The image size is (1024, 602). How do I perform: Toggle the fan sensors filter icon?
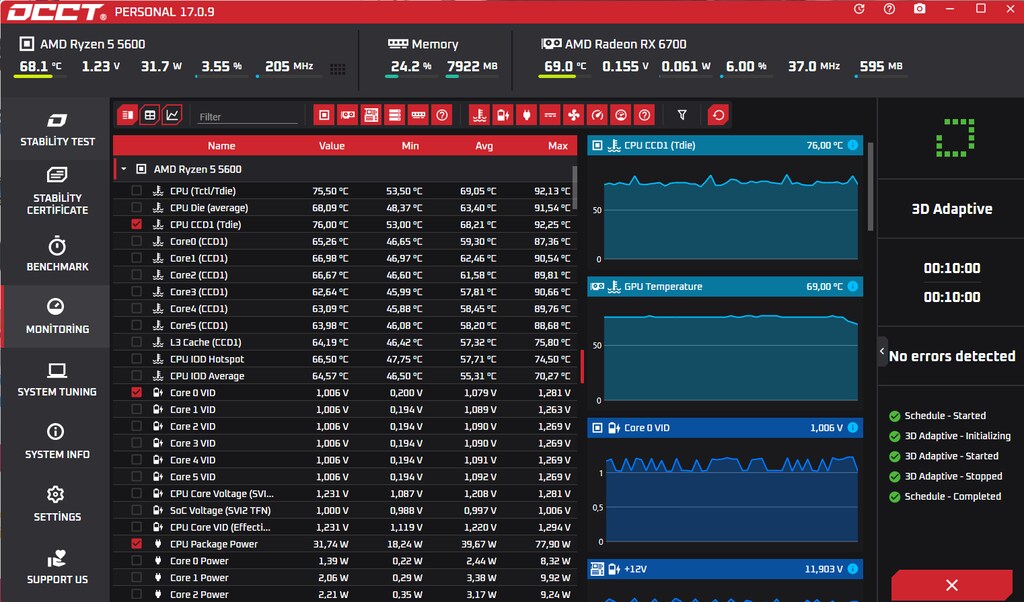coord(573,116)
